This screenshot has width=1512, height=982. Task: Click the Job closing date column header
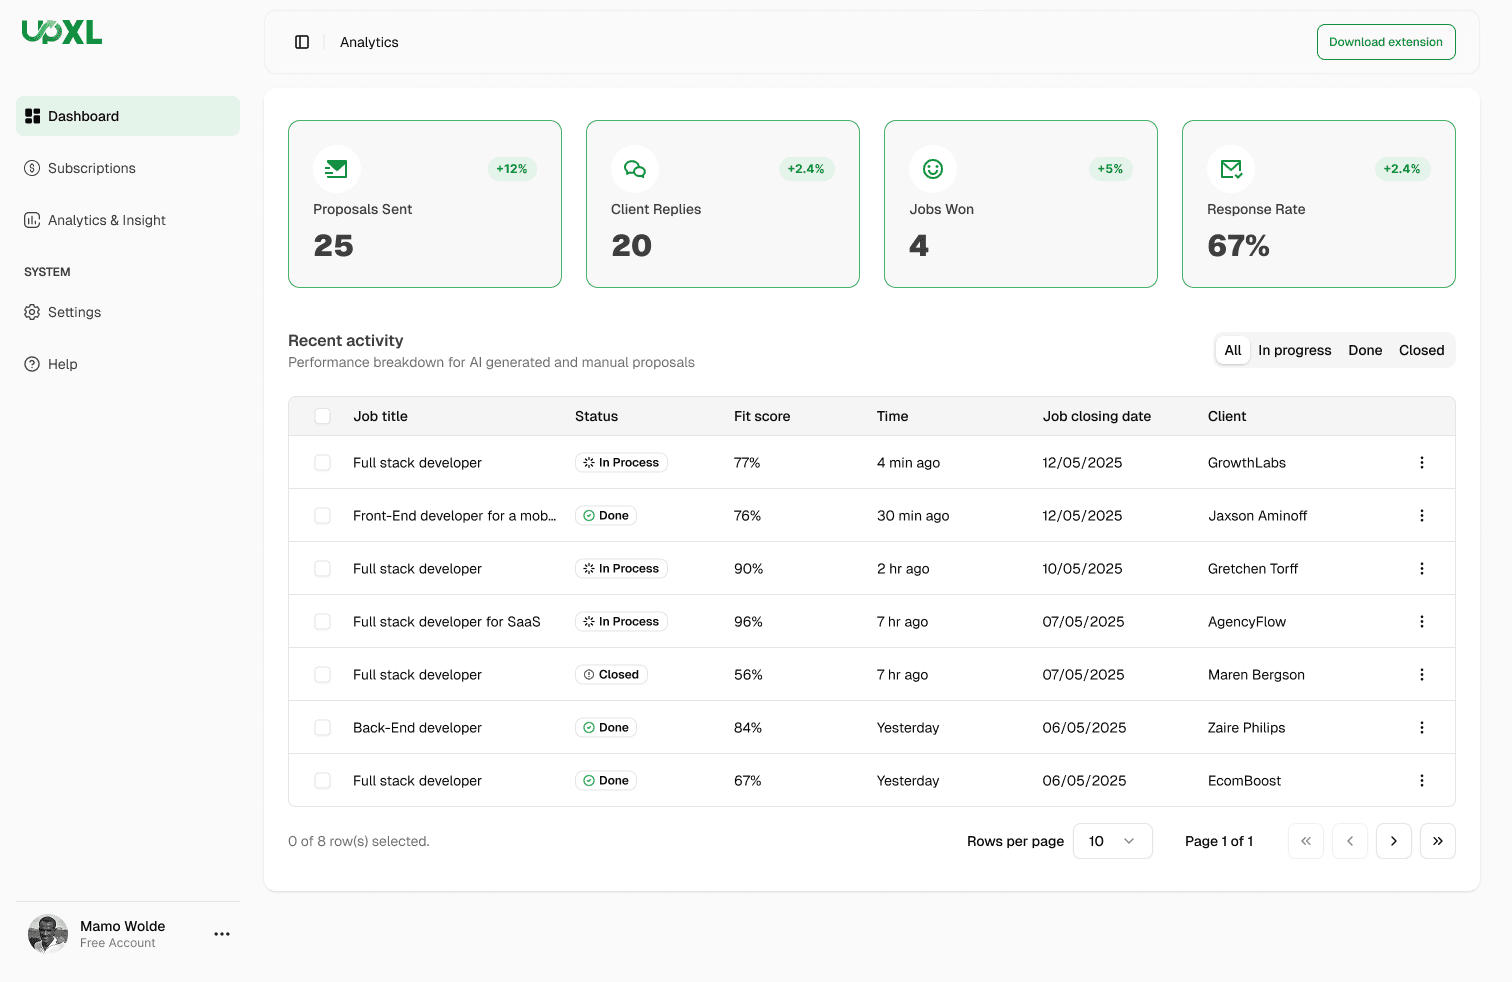1097,416
